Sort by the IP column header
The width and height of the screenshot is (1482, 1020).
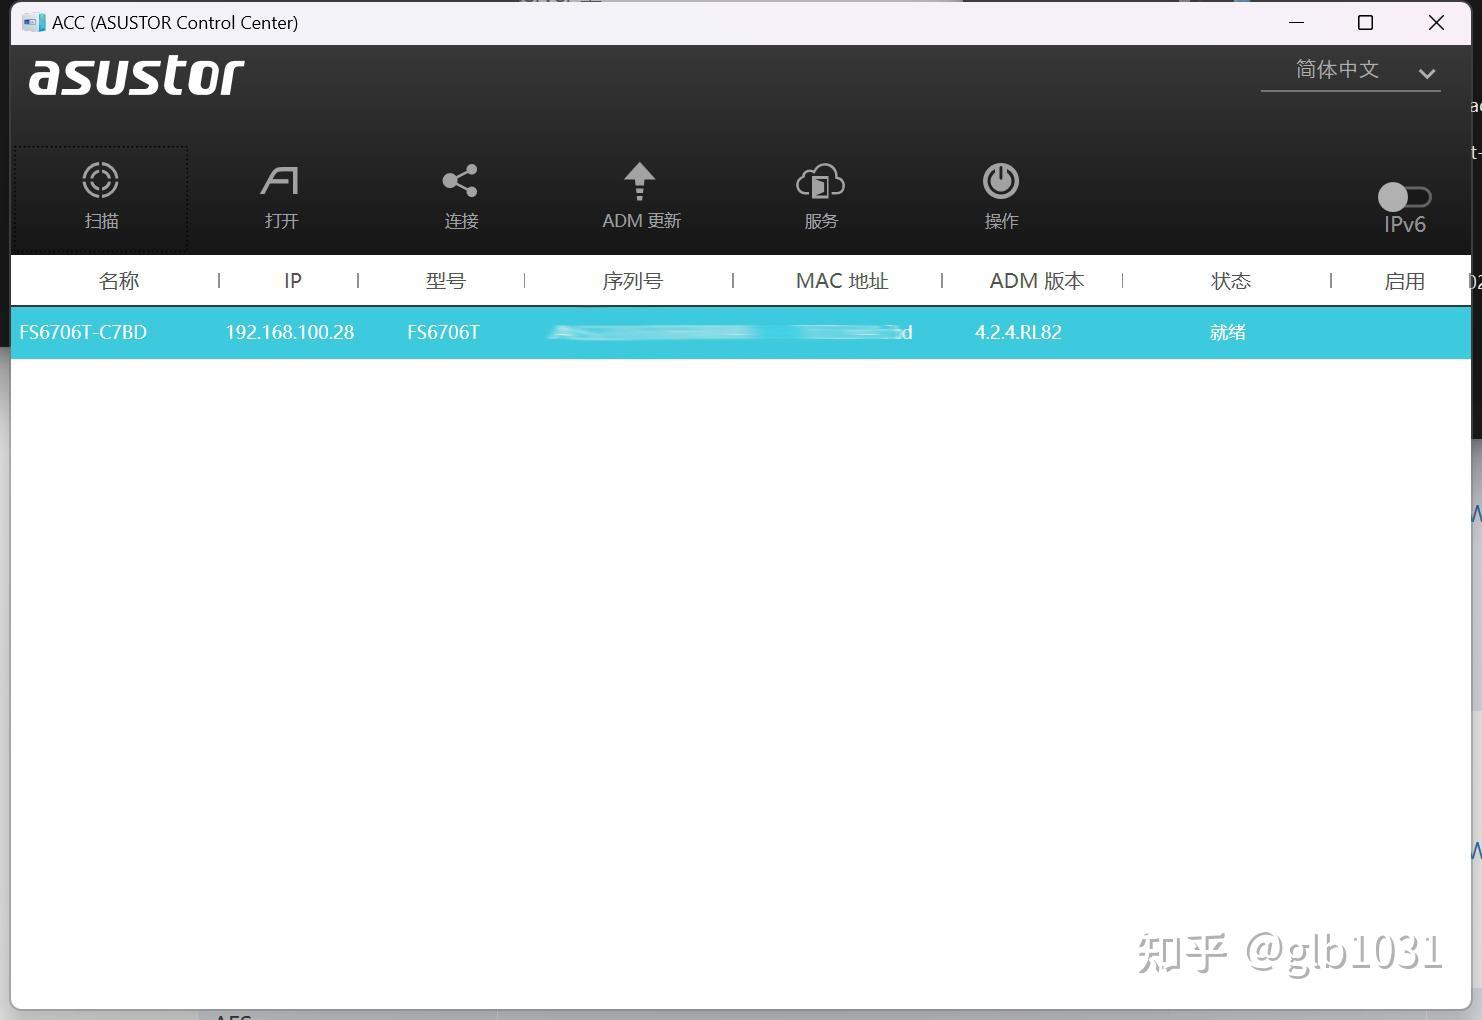(x=292, y=281)
